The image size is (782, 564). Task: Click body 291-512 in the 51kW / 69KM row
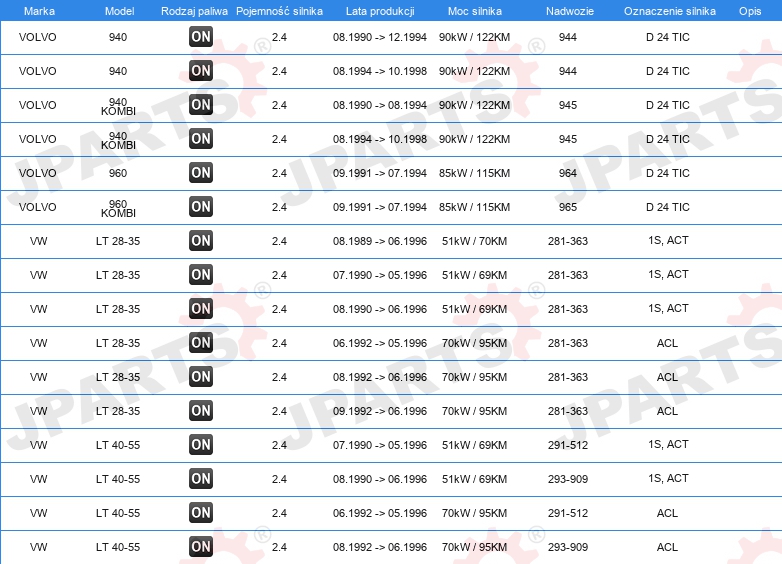(568, 445)
